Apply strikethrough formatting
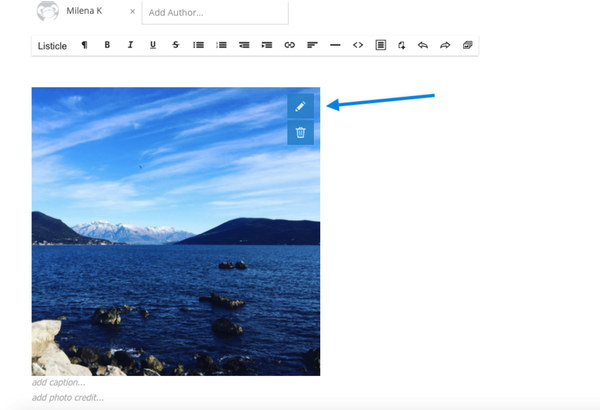 click(176, 46)
